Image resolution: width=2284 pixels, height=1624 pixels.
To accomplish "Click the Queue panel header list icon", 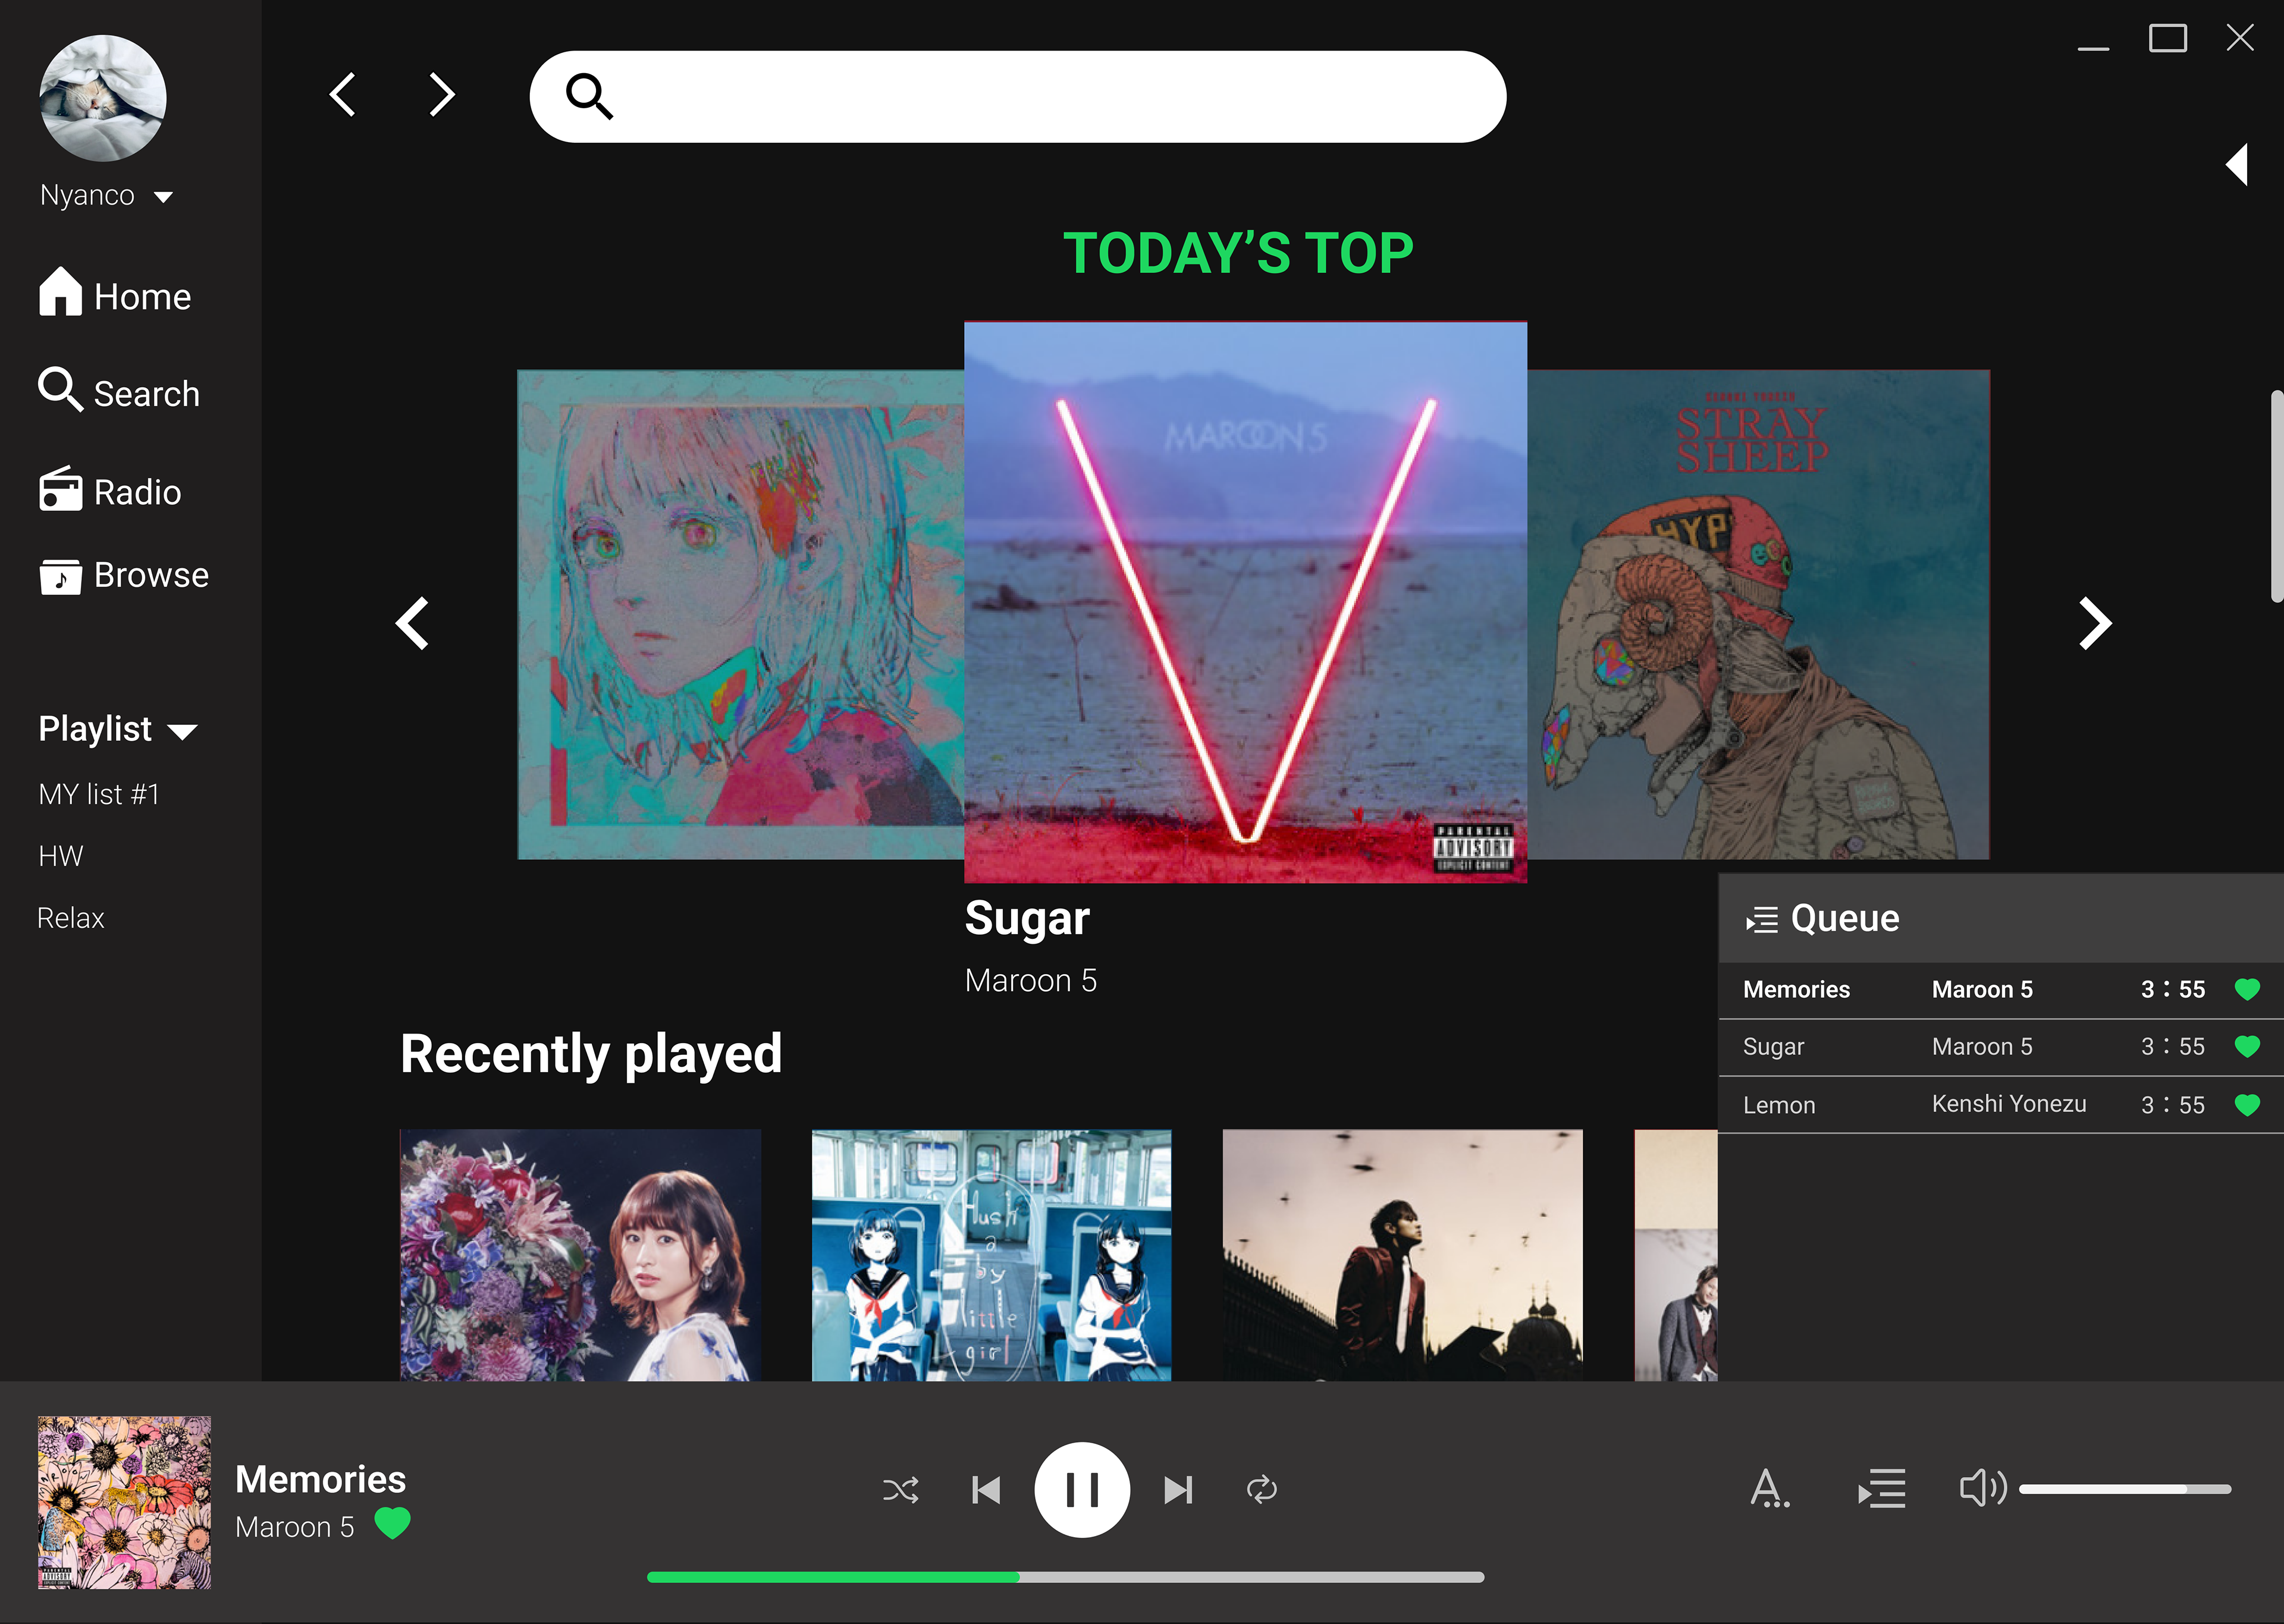I will pos(1762,919).
